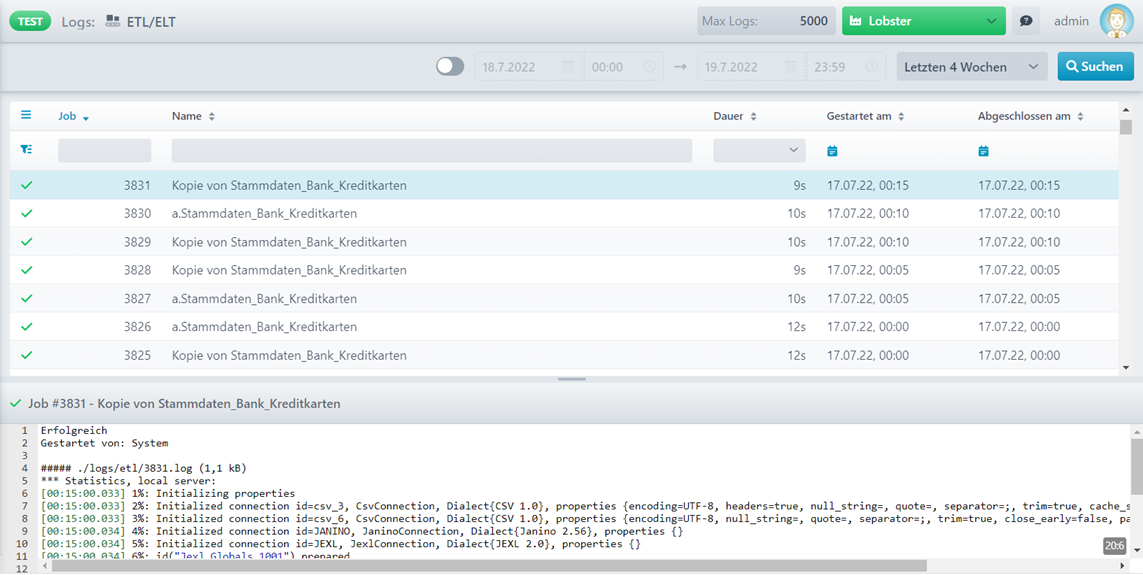Sort by the Job column header
The image size is (1143, 575).
point(74,116)
